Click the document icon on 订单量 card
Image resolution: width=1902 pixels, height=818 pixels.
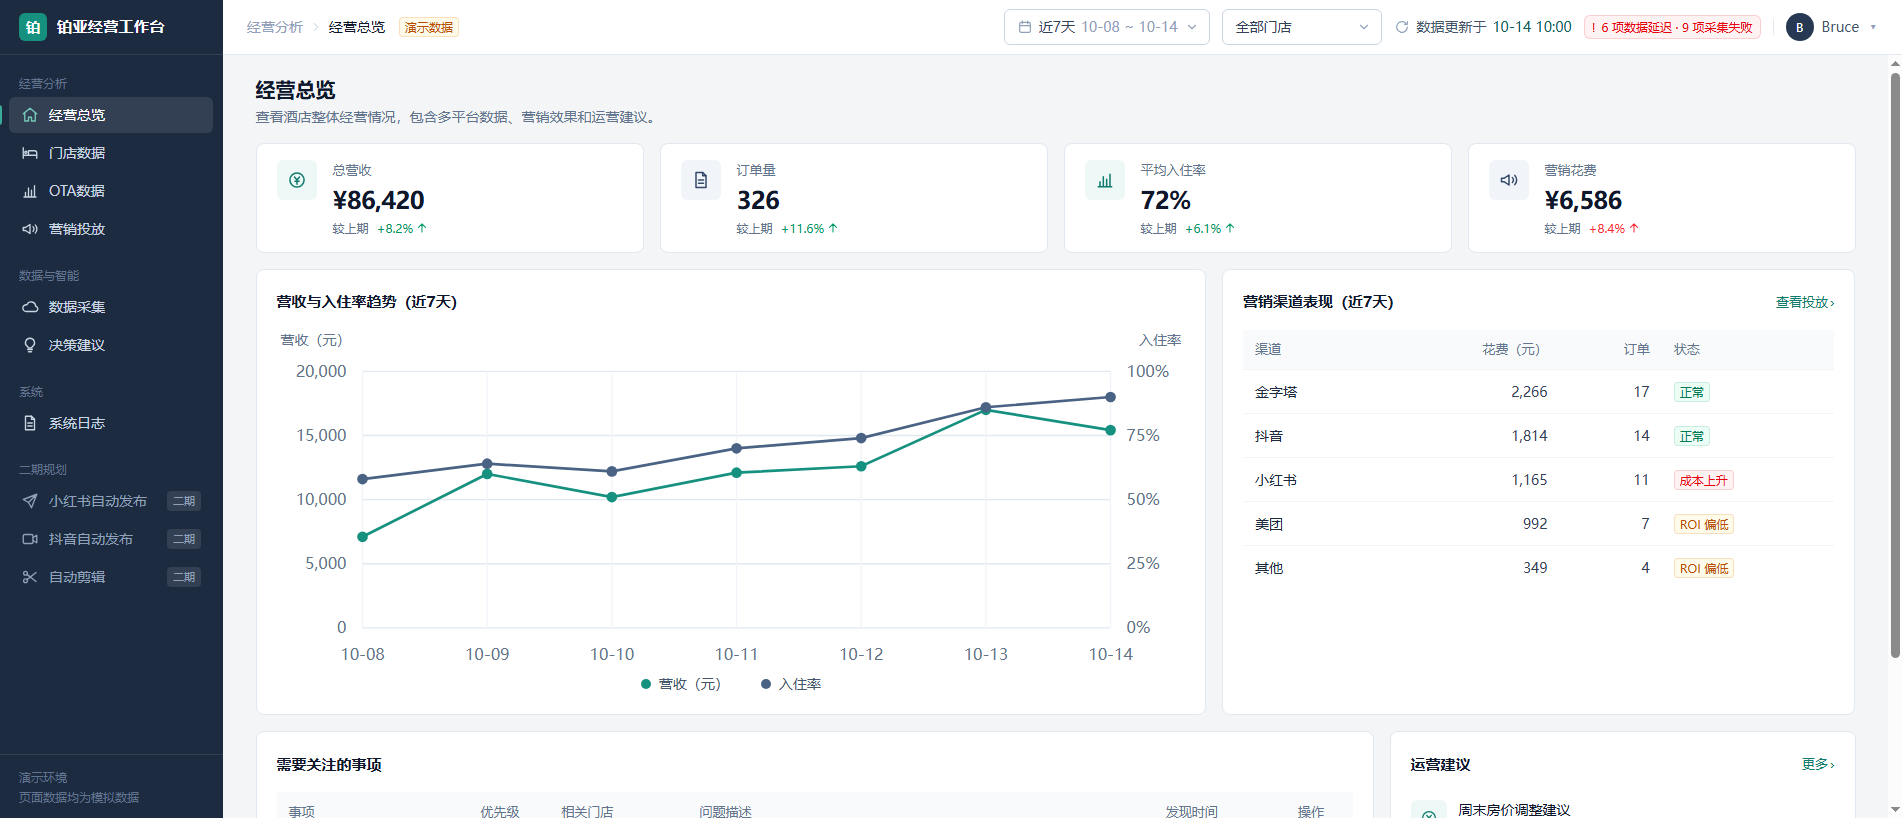701,180
